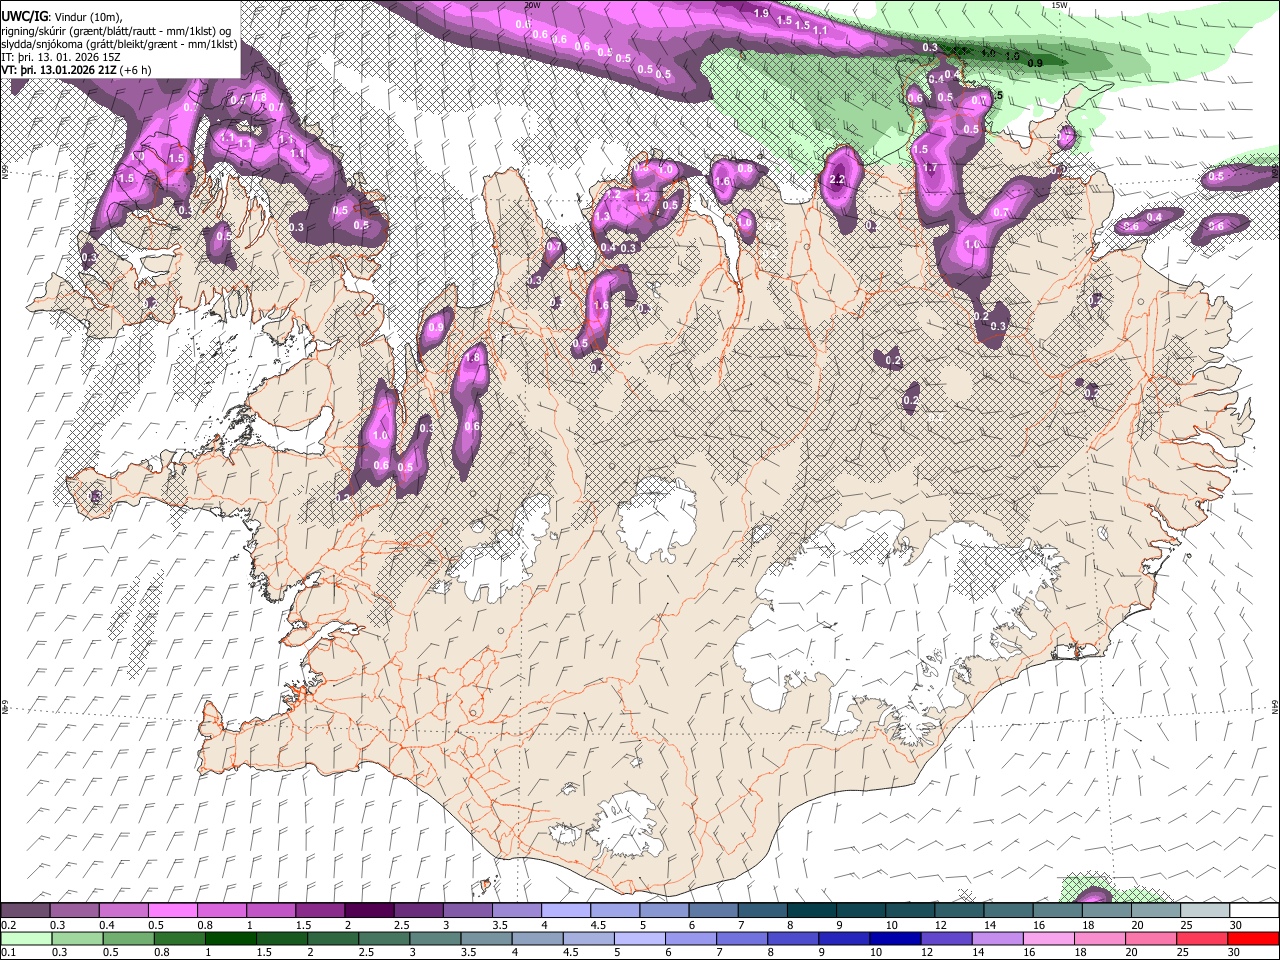Screen dimensions: 1280x960
Task: Click the 'UWC/IG' title text
Action: pos(25,16)
